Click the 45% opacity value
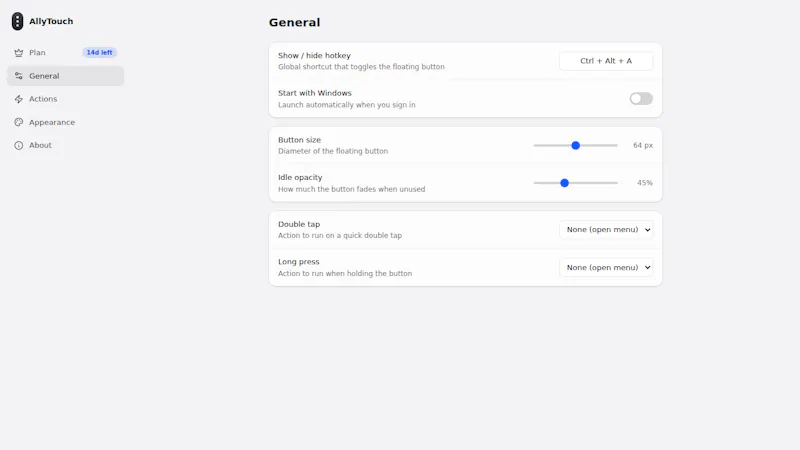 644,183
